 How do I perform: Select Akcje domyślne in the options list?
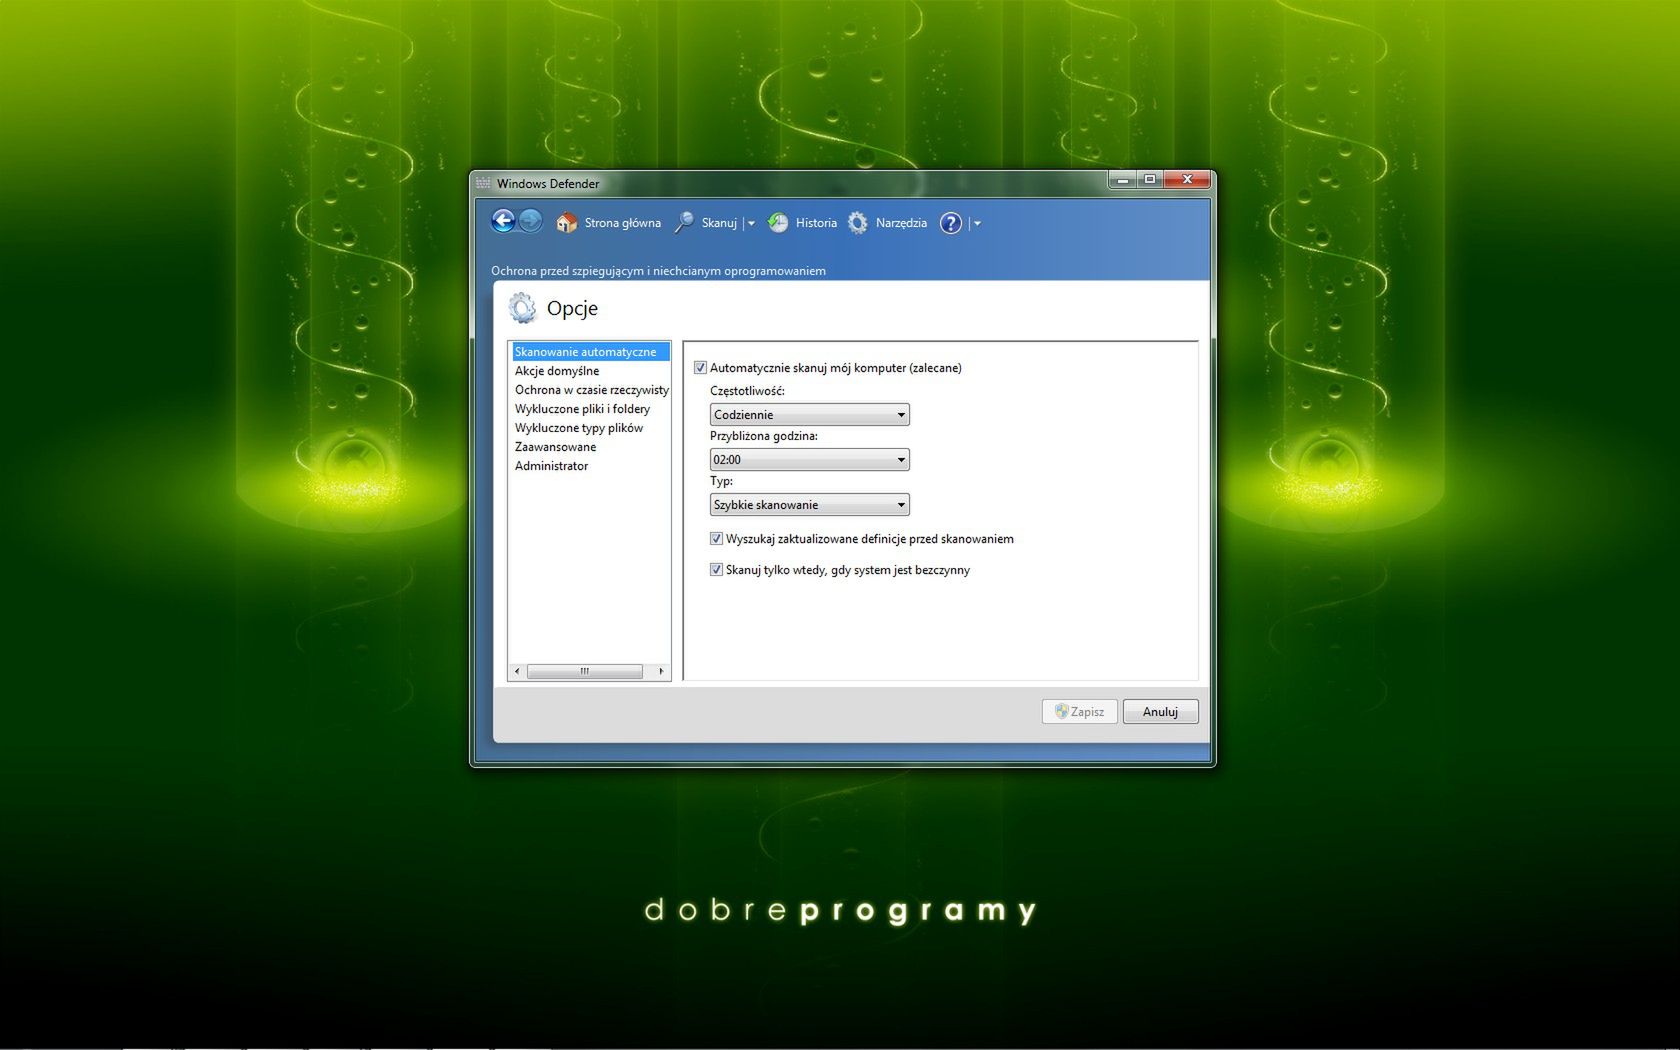click(x=590, y=371)
